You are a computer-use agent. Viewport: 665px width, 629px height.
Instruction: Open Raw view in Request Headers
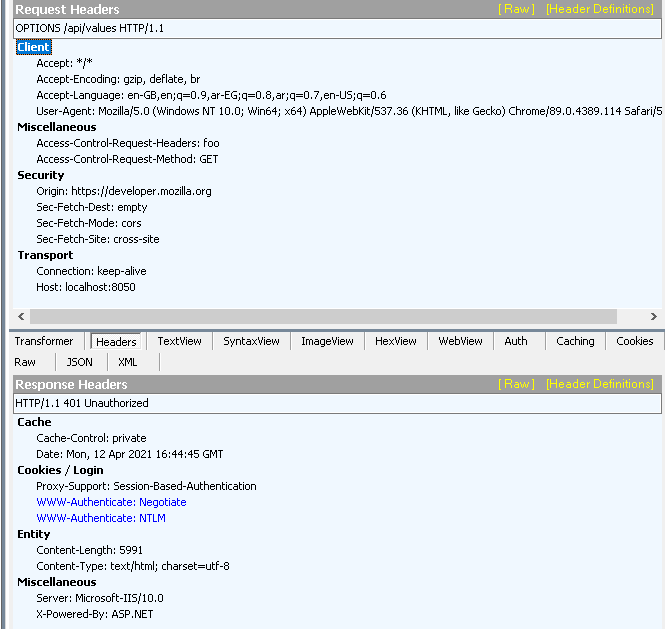point(516,9)
